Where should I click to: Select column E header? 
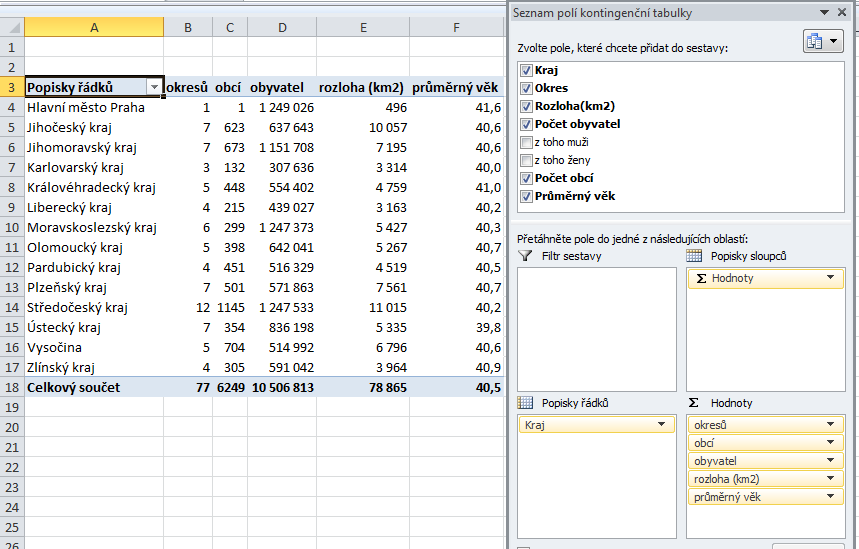[363, 27]
